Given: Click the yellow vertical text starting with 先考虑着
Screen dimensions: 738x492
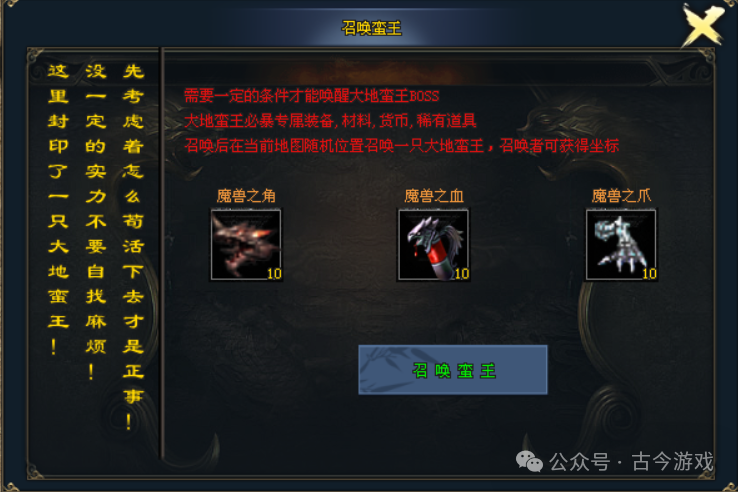Looking at the screenshot, I should pyautogui.click(x=133, y=246).
